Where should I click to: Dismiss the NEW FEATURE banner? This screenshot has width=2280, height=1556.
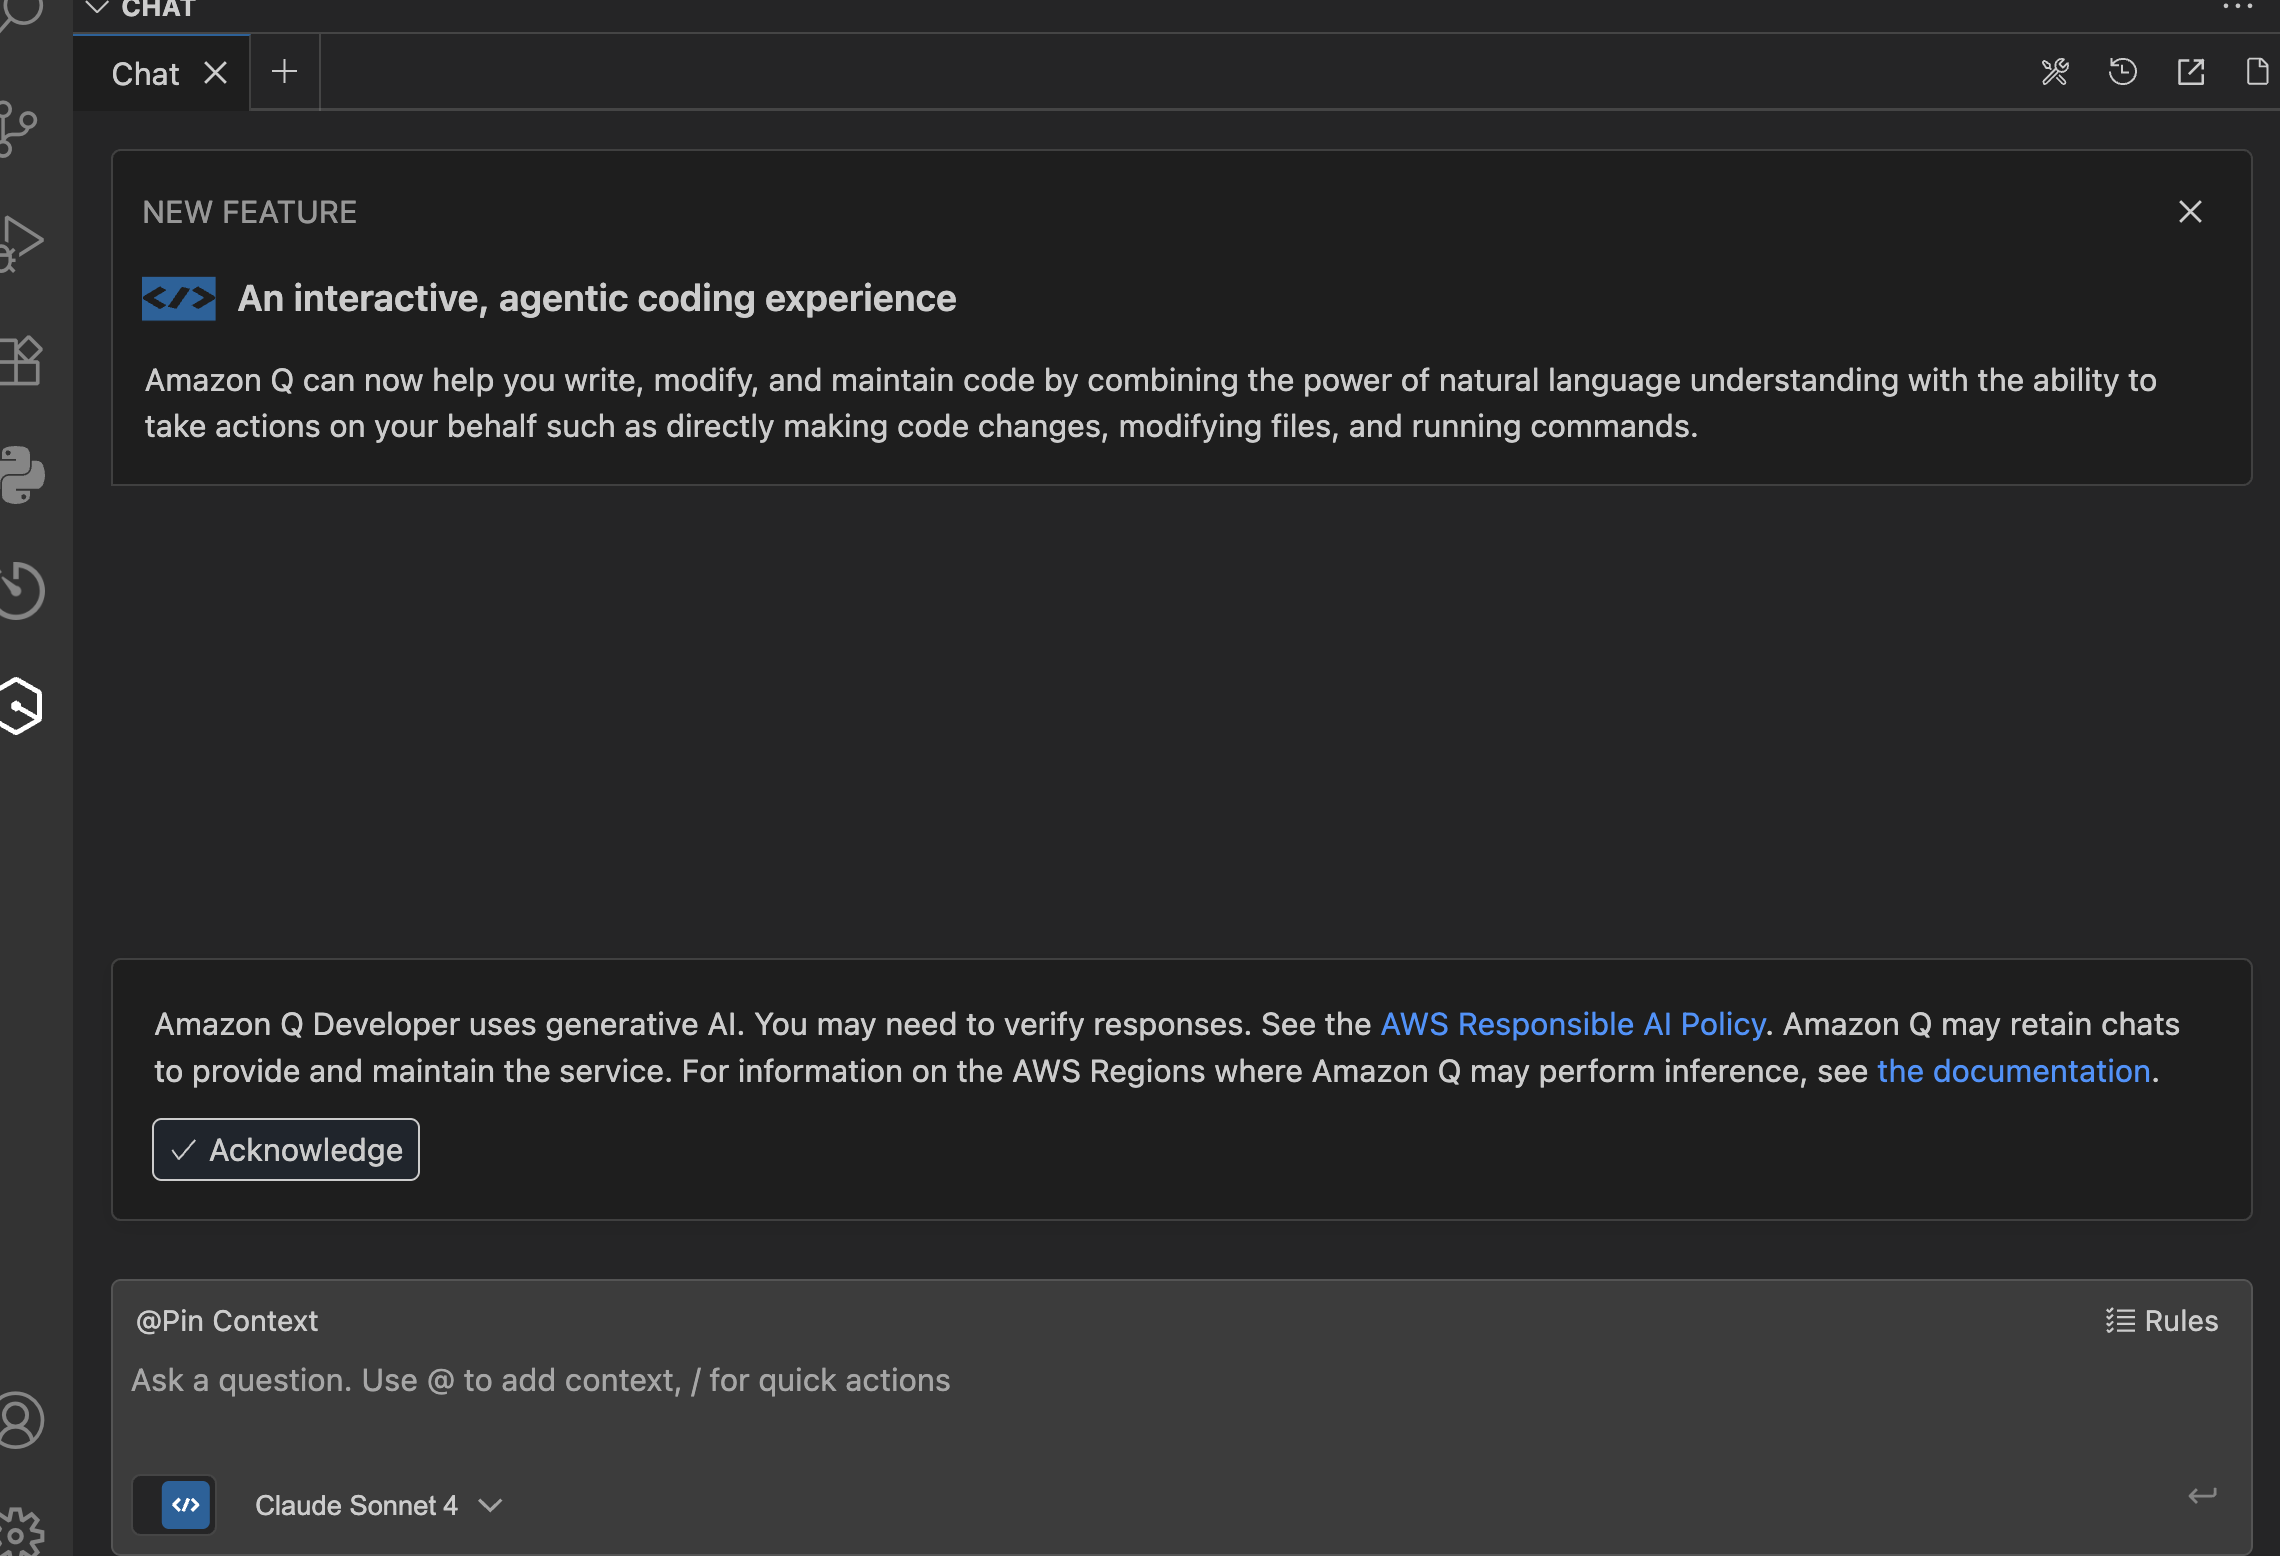point(2190,212)
